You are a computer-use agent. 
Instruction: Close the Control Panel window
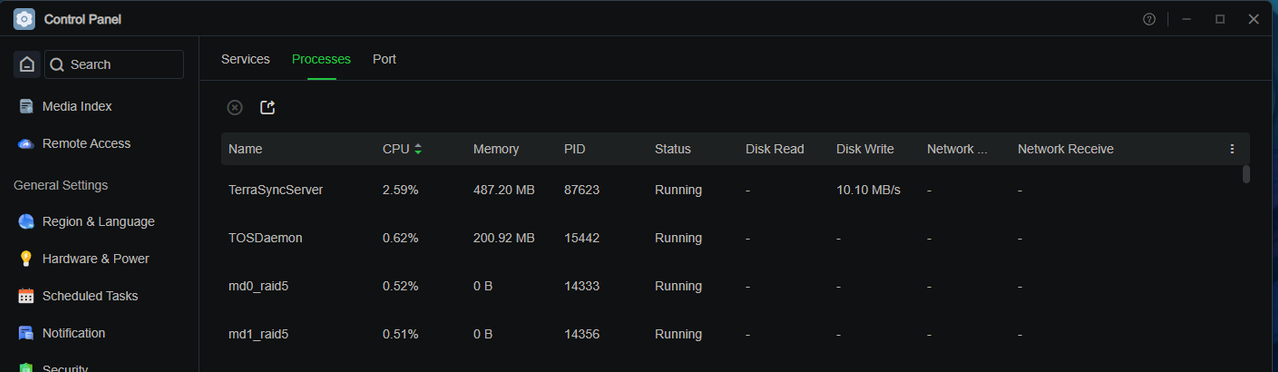[x=1253, y=19]
